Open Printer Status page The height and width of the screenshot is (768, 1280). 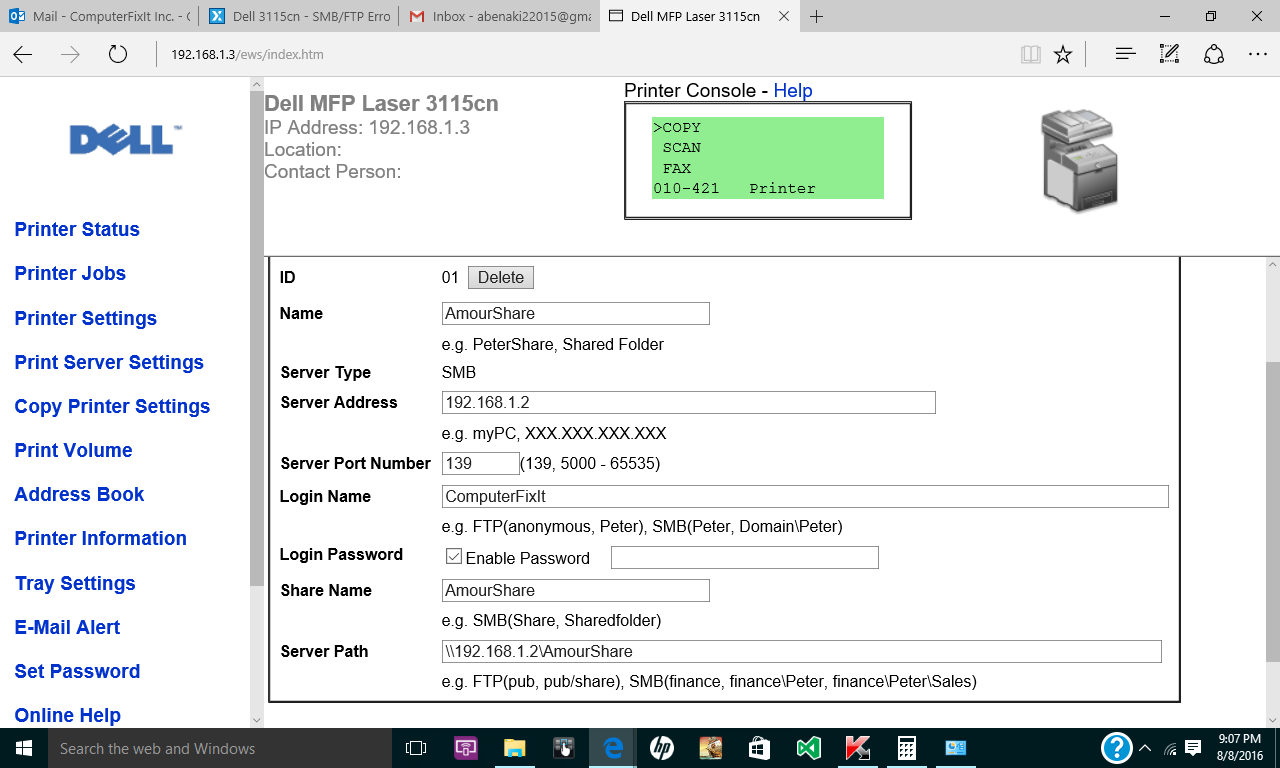click(x=77, y=229)
